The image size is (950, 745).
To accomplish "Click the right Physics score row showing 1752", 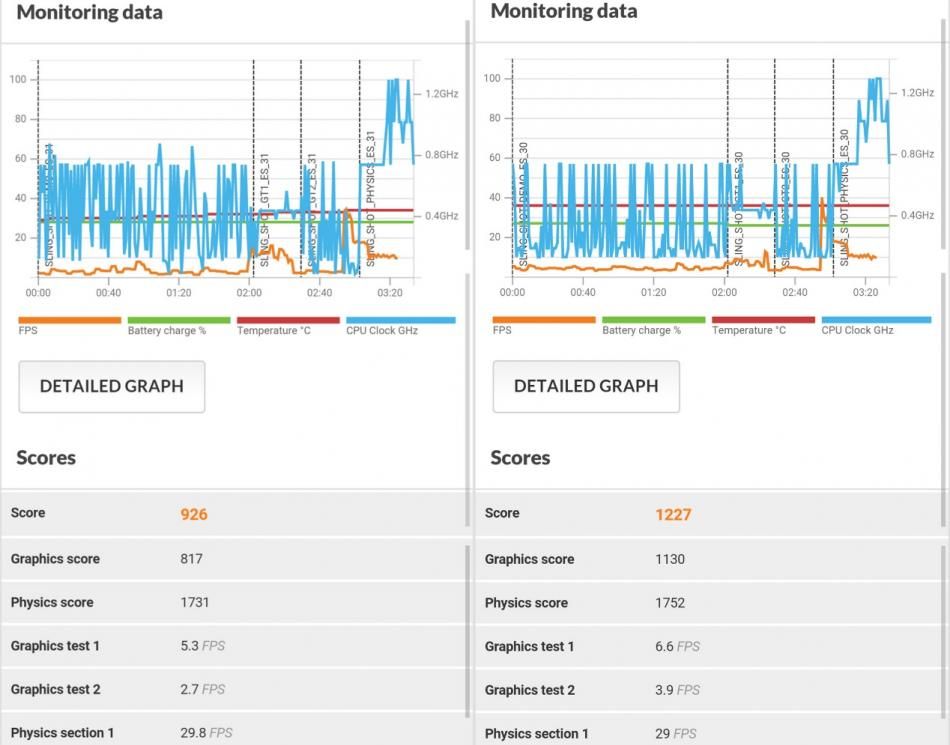I will click(708, 603).
